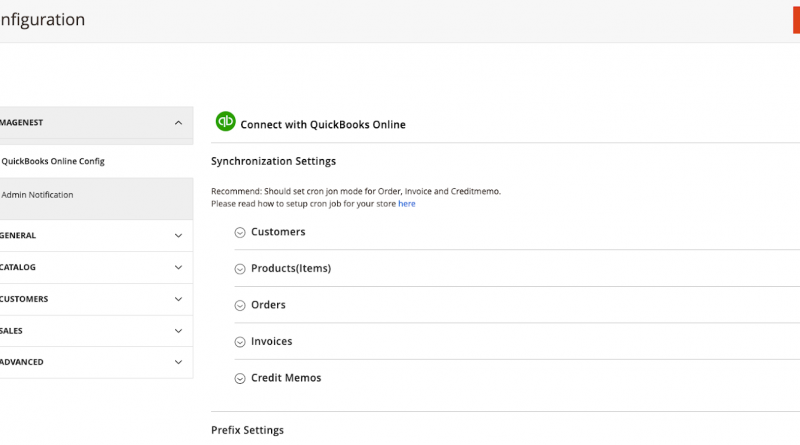Click the QuickBooks green logo icon
Screen dimensions: 800x445
pyautogui.click(x=225, y=122)
